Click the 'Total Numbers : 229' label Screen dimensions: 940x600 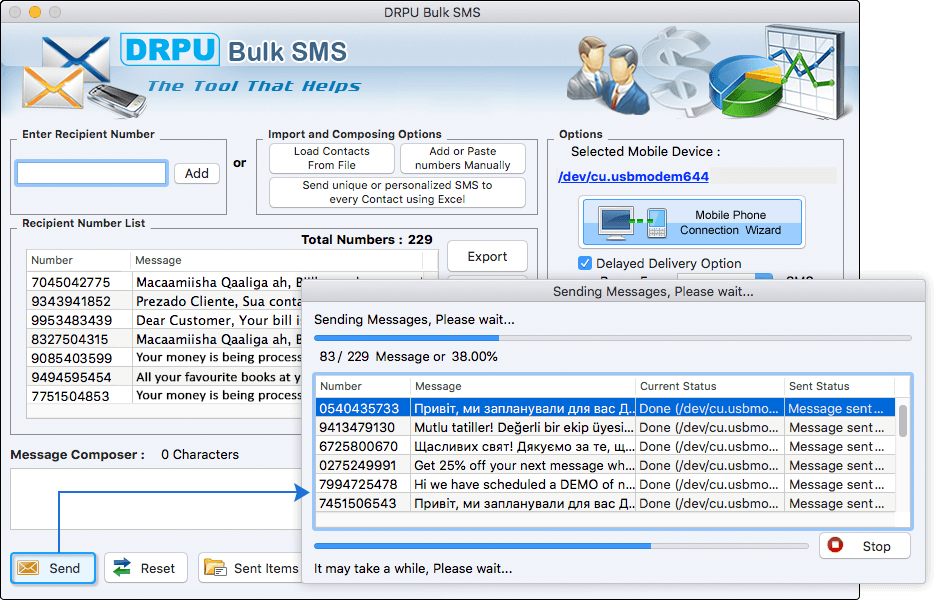point(366,240)
